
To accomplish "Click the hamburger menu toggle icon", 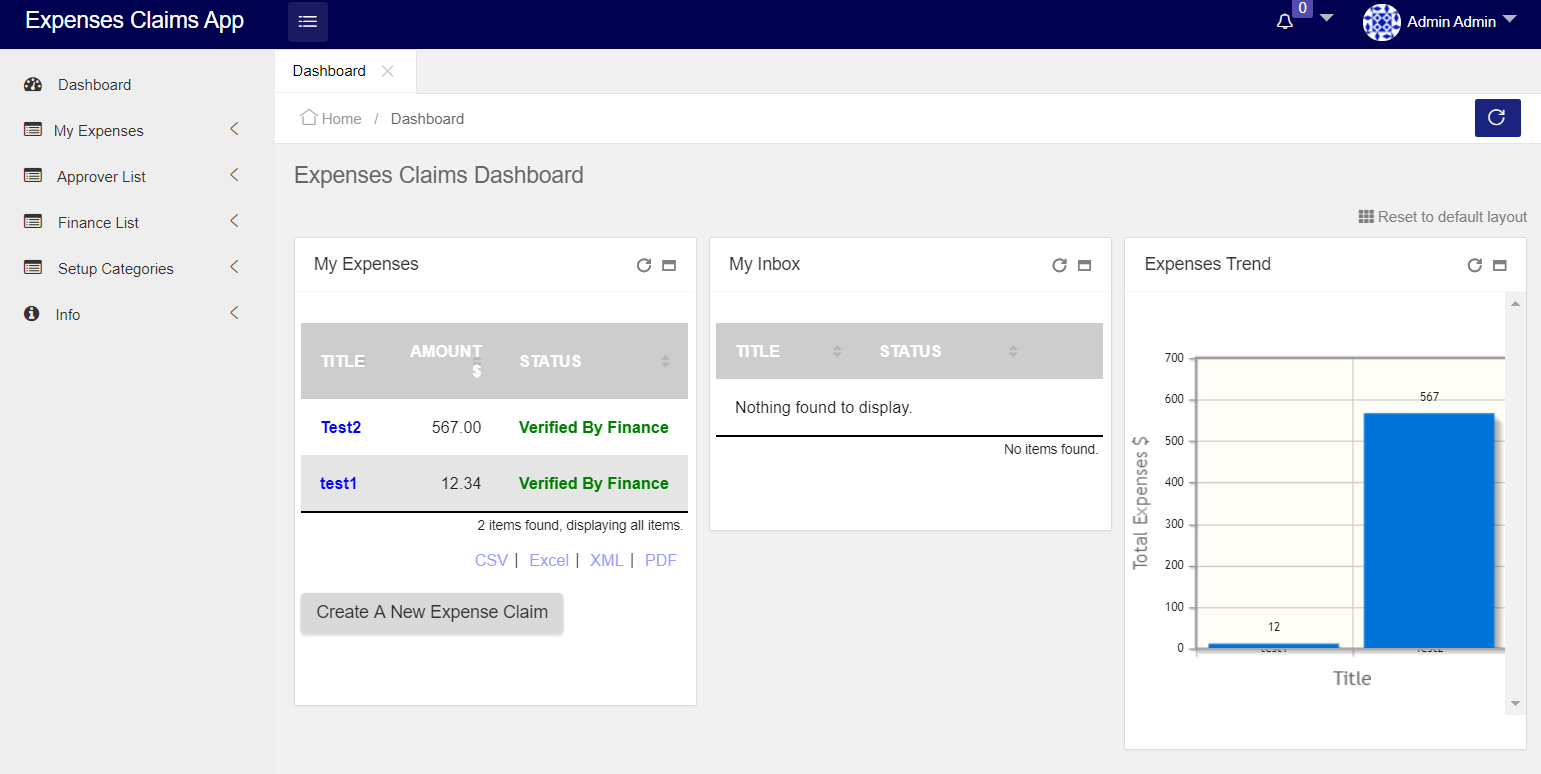I will point(307,22).
